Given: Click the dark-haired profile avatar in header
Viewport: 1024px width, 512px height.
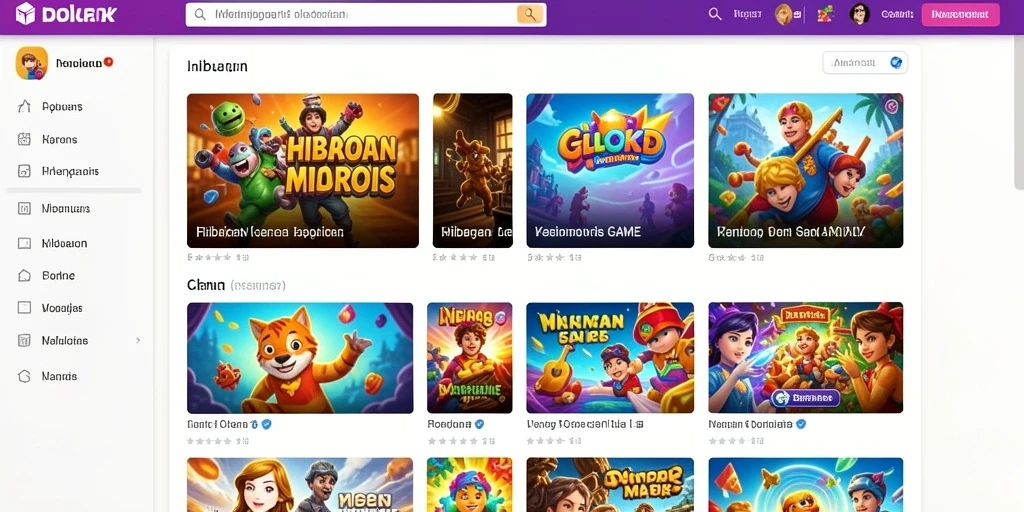Looking at the screenshot, I should coord(859,14).
